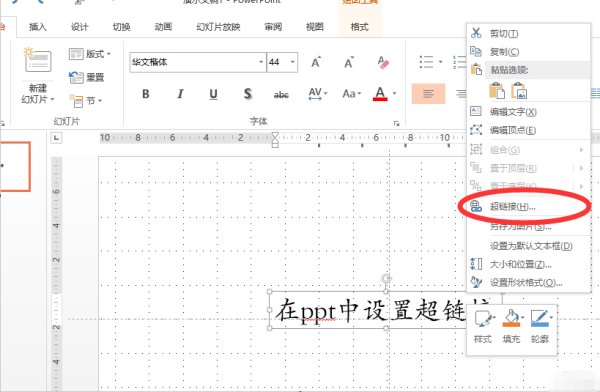This screenshot has height=392, width=600.
Task: Toggle Underline formatting
Action: click(214, 94)
